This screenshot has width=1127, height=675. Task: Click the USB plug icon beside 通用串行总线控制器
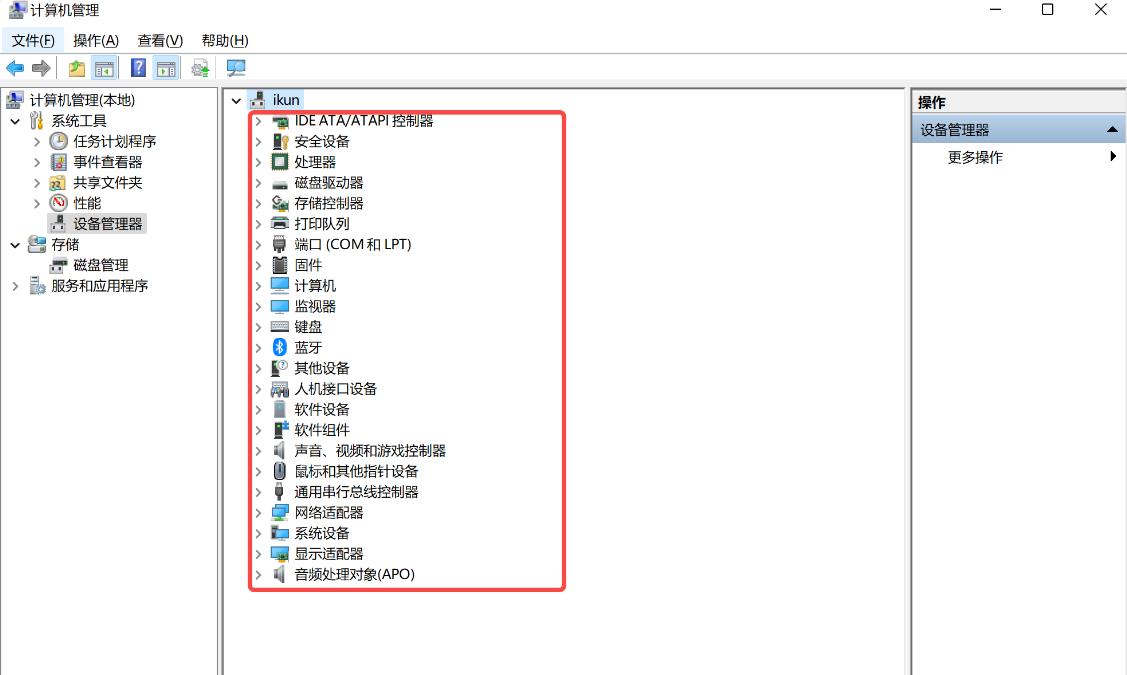(x=280, y=492)
